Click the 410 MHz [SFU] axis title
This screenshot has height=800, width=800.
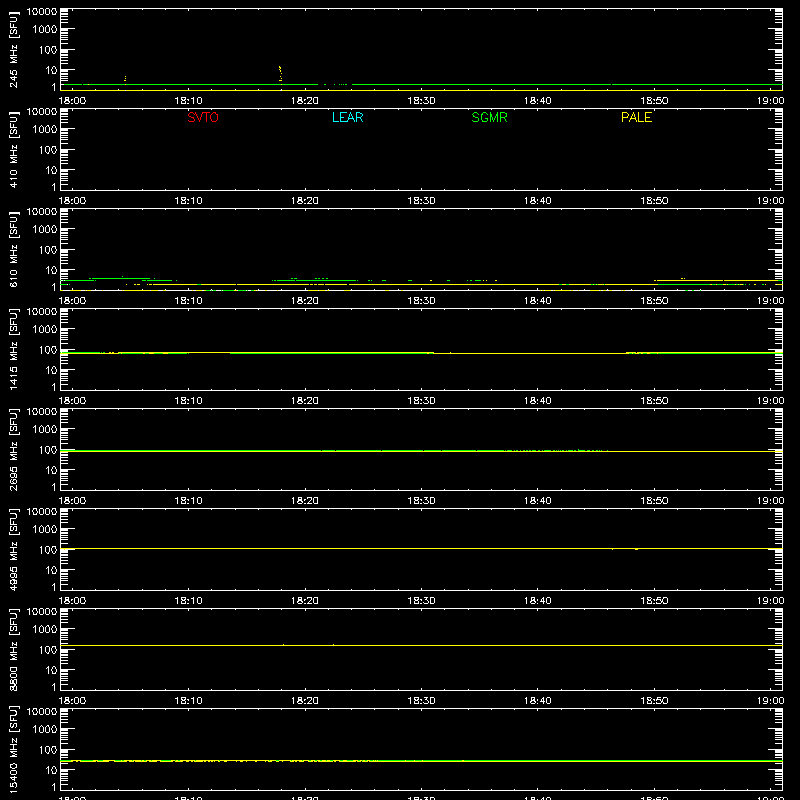[14, 149]
